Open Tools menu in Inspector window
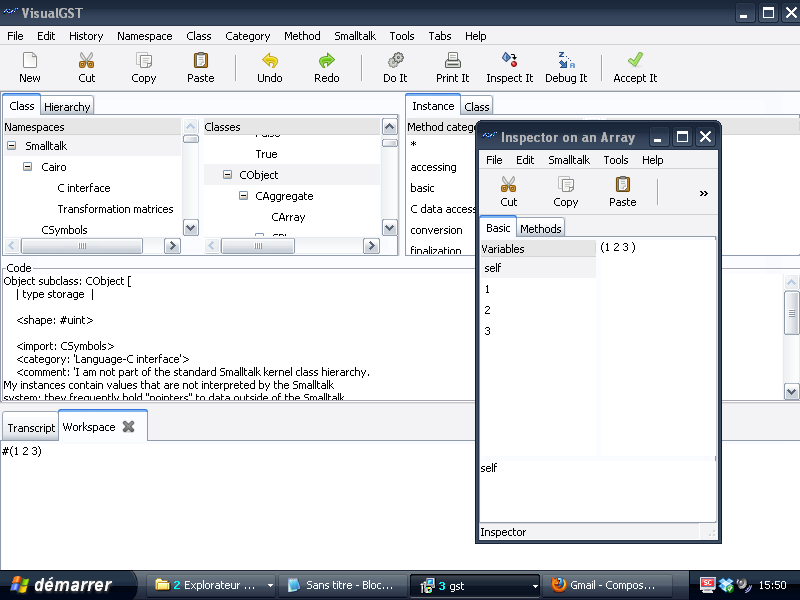 616,160
